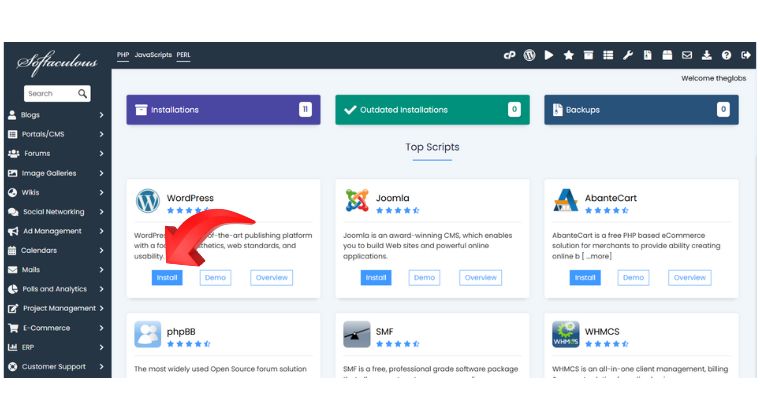Open Project Management menu item
760x420 pixels.
click(56, 309)
